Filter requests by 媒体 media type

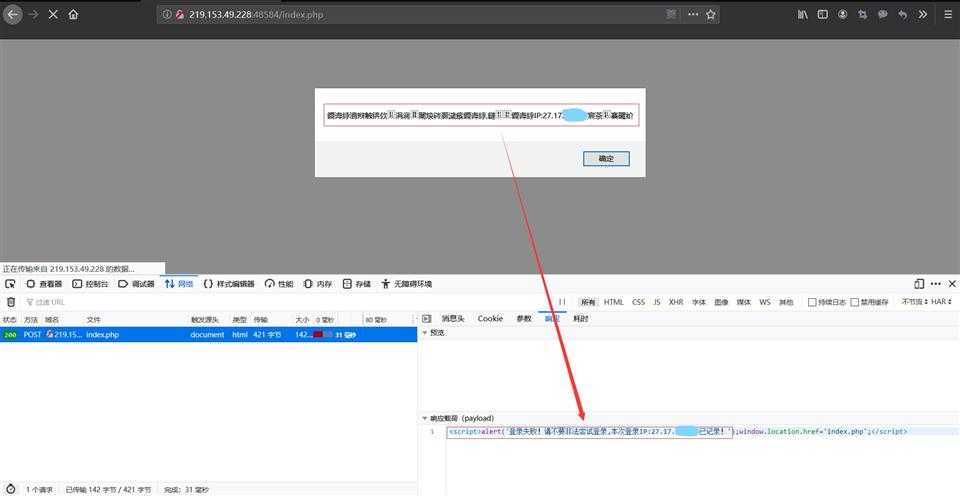744,302
